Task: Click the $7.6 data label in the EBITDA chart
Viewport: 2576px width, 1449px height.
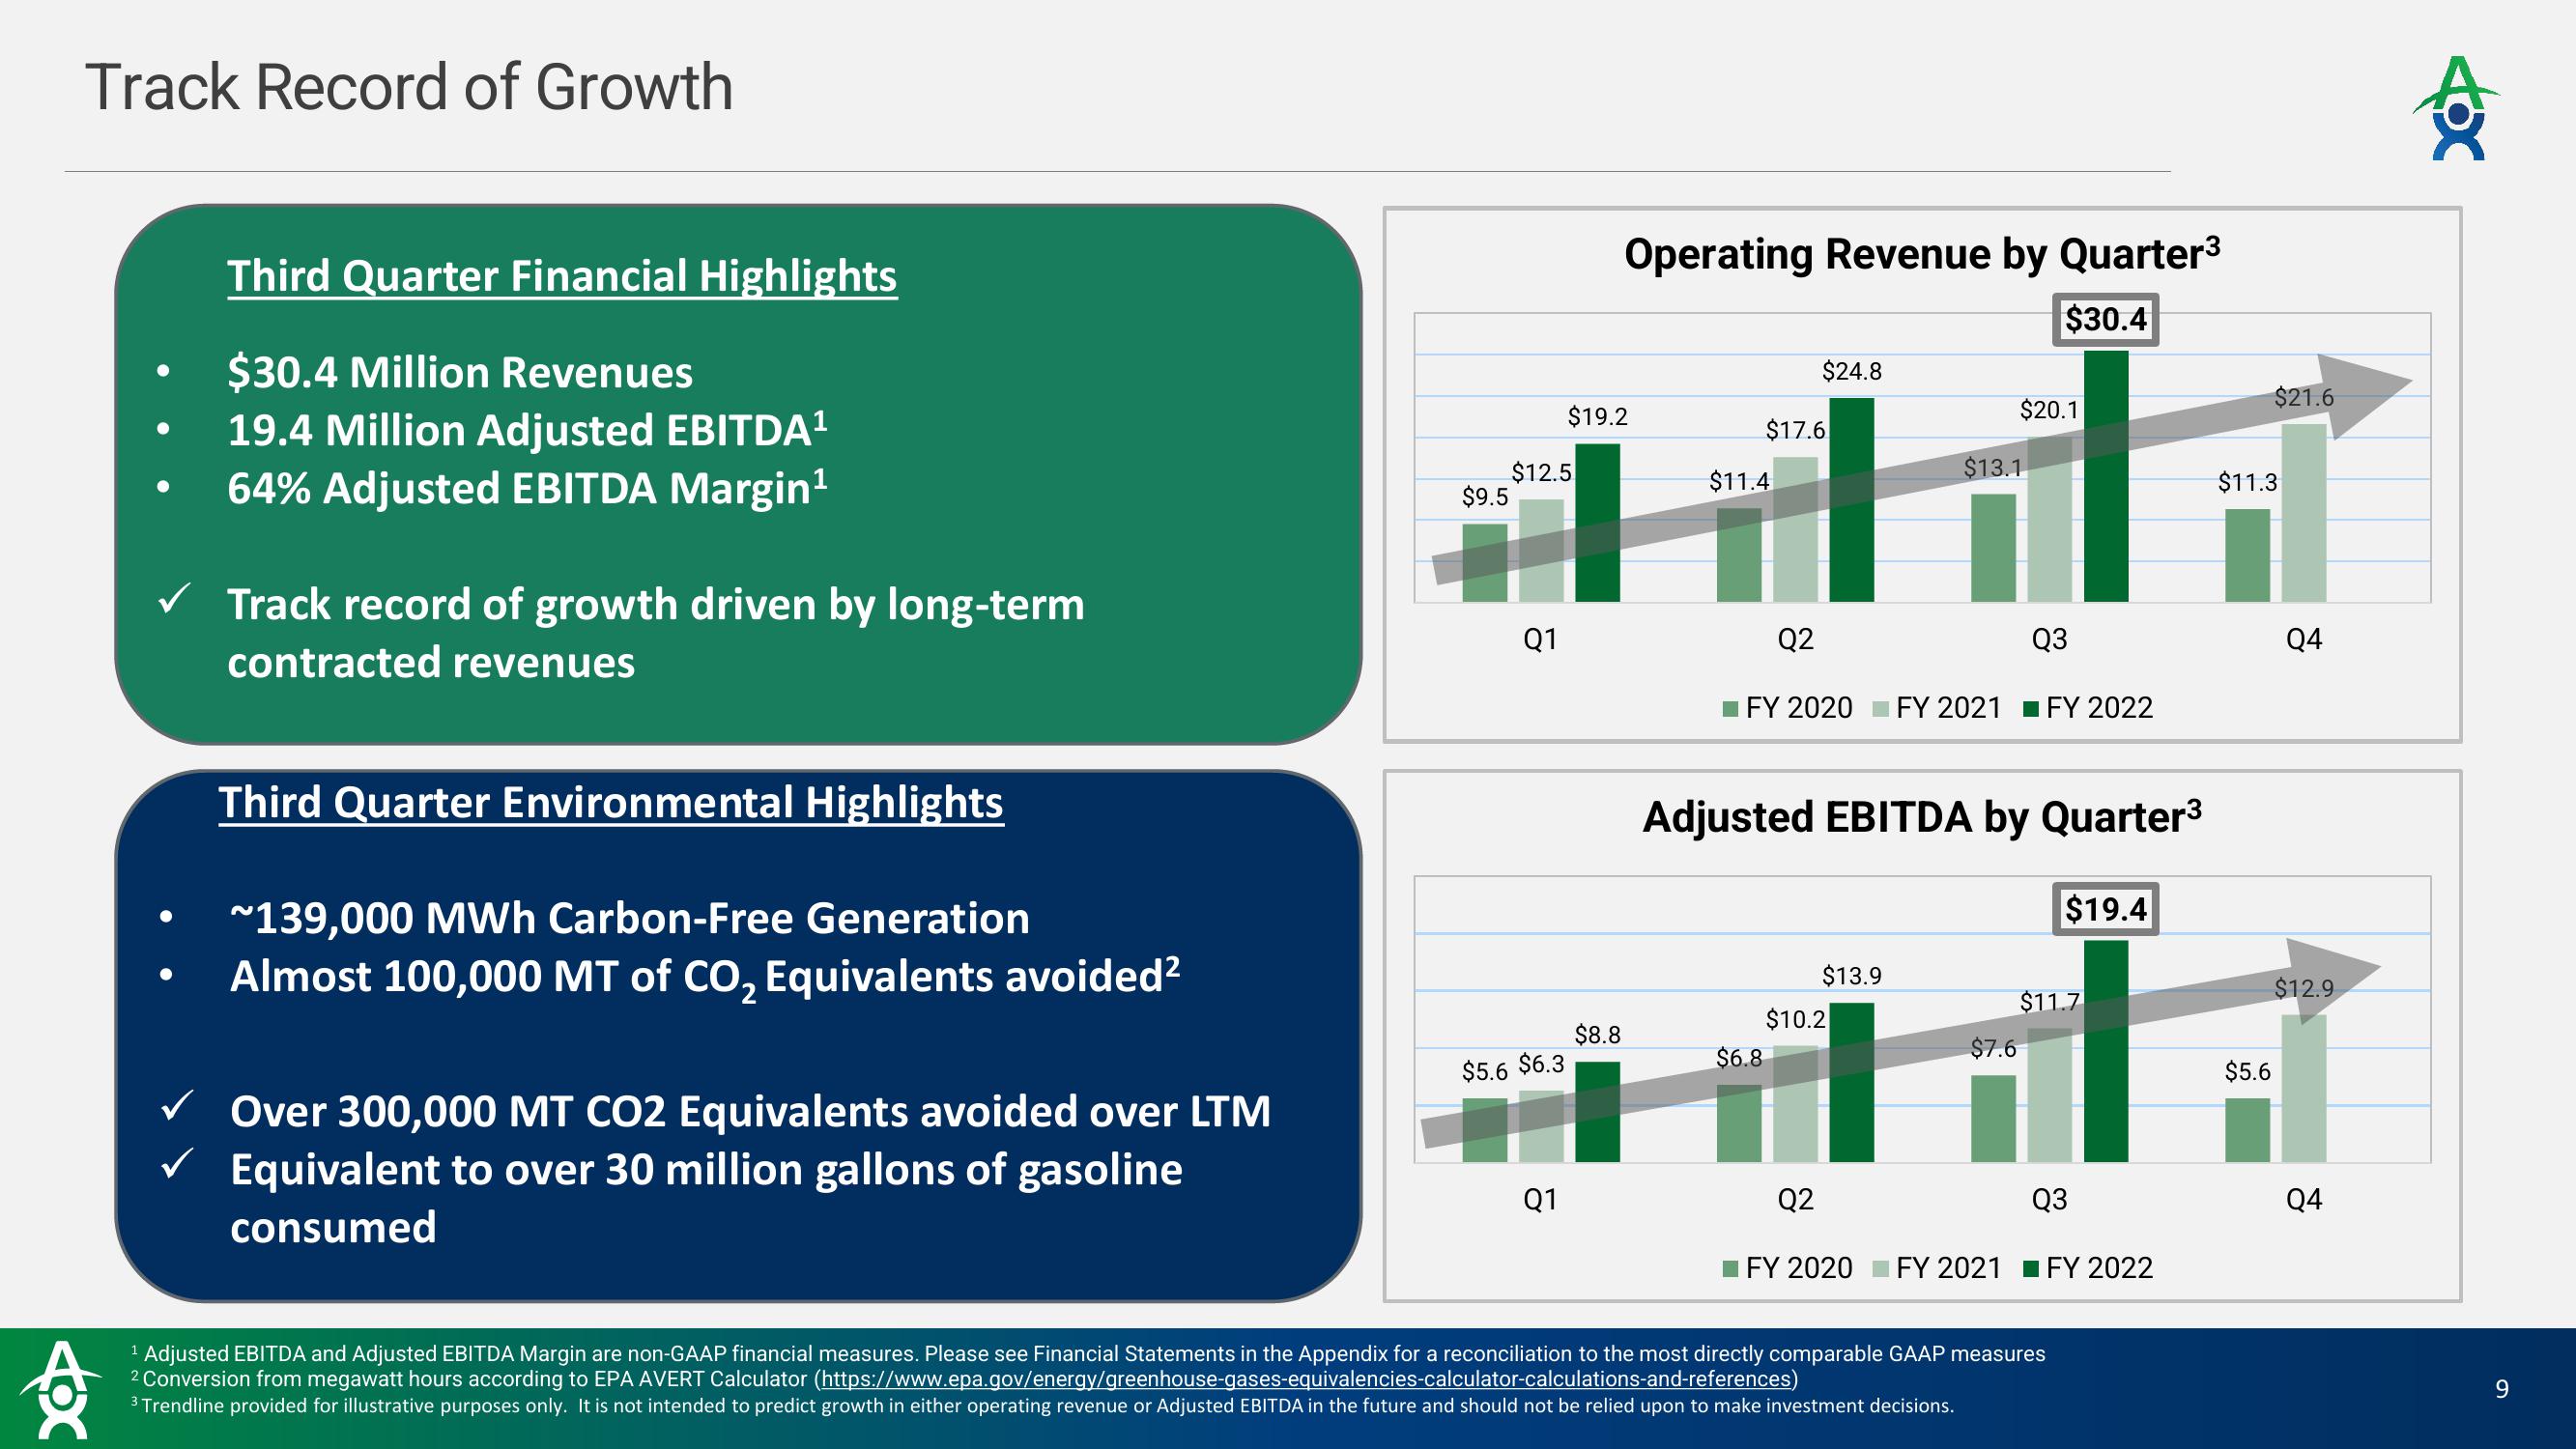Action: pyautogui.click(x=1993, y=1049)
